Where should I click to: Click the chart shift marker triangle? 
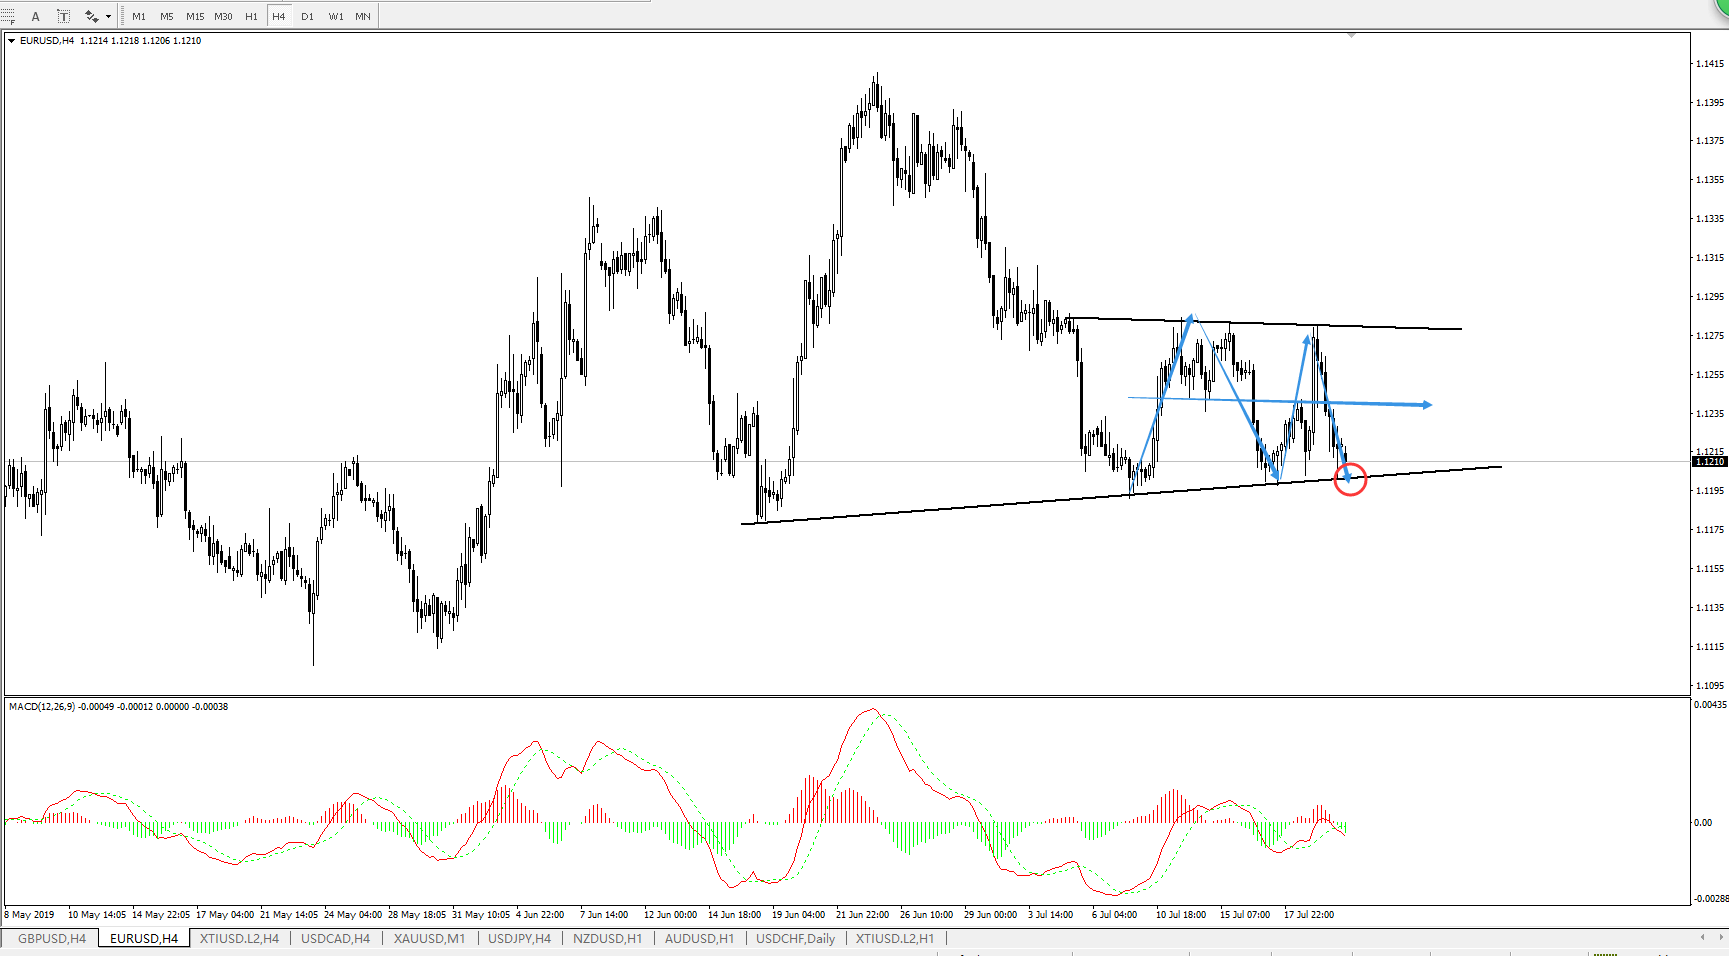point(1351,35)
